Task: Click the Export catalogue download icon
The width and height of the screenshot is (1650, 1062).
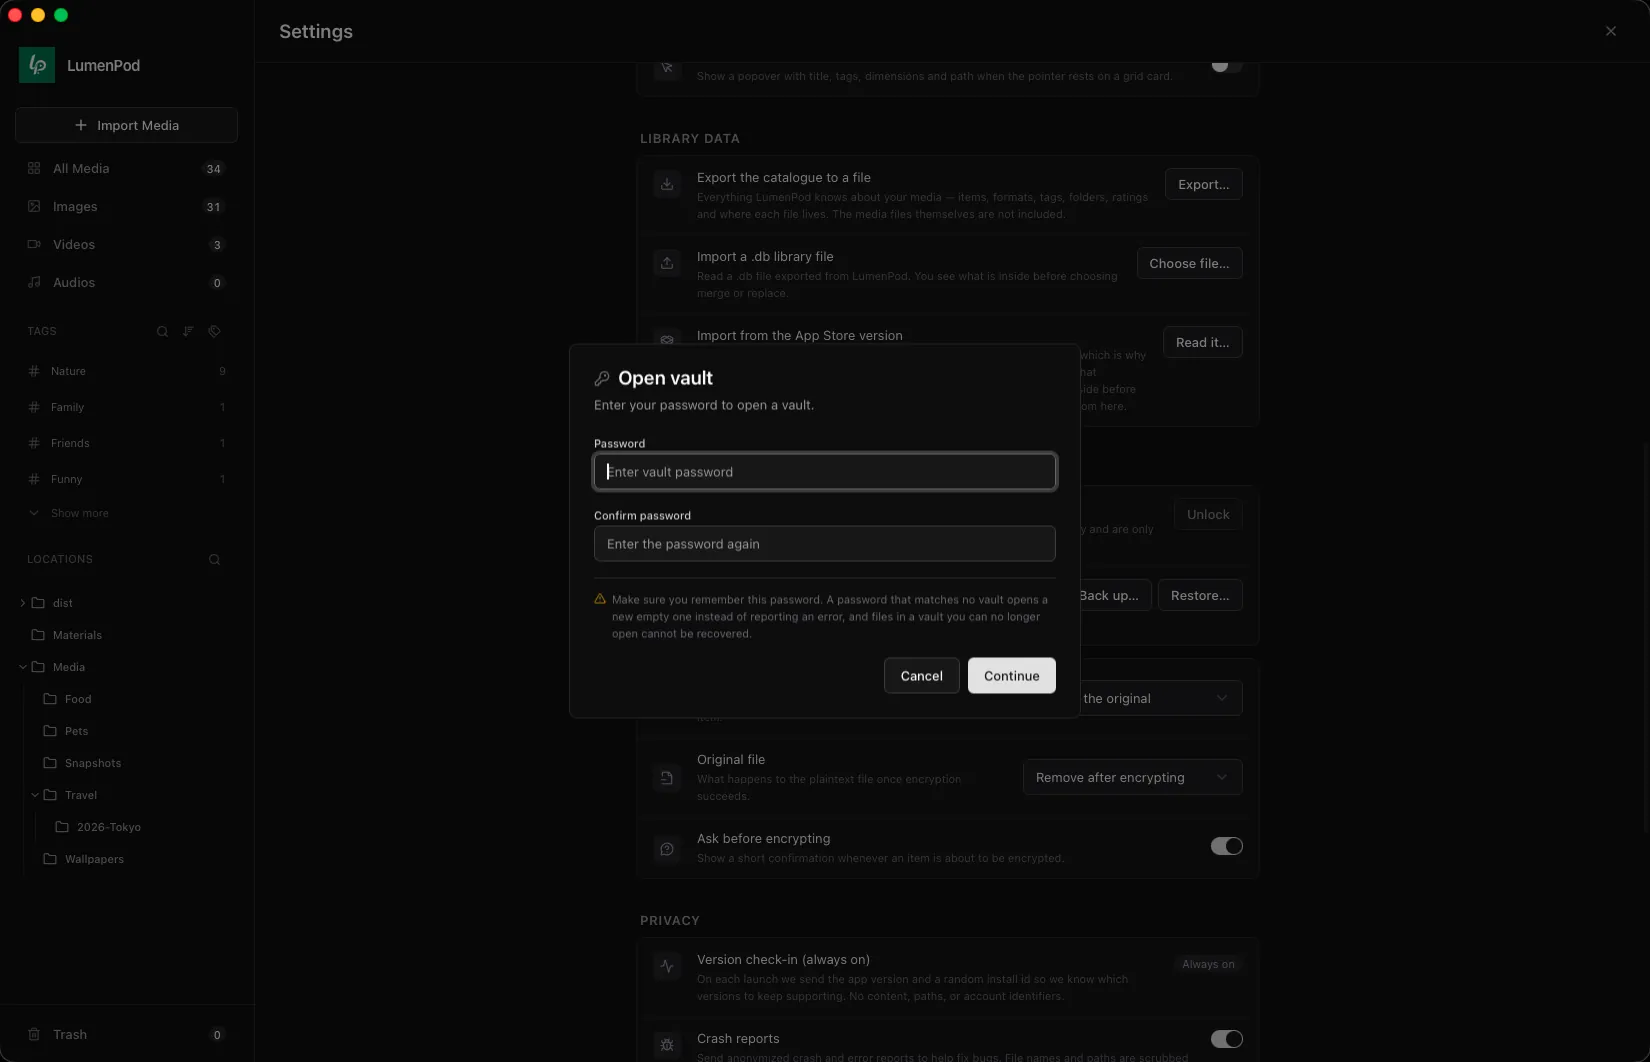Action: [667, 184]
